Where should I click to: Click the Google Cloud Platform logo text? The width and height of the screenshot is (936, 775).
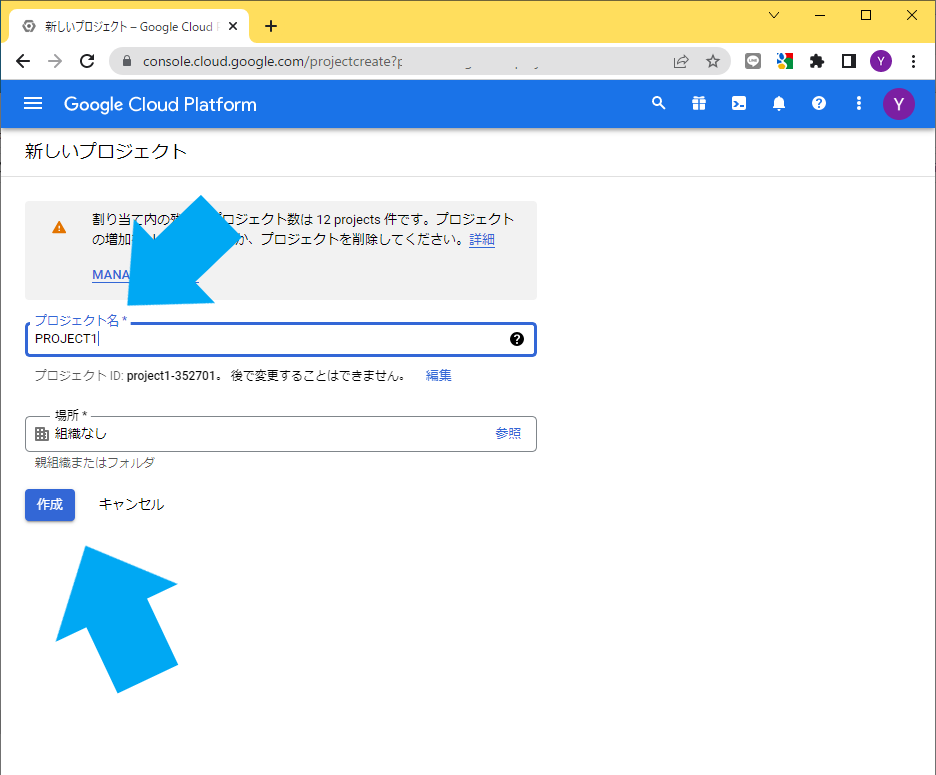pyautogui.click(x=160, y=104)
